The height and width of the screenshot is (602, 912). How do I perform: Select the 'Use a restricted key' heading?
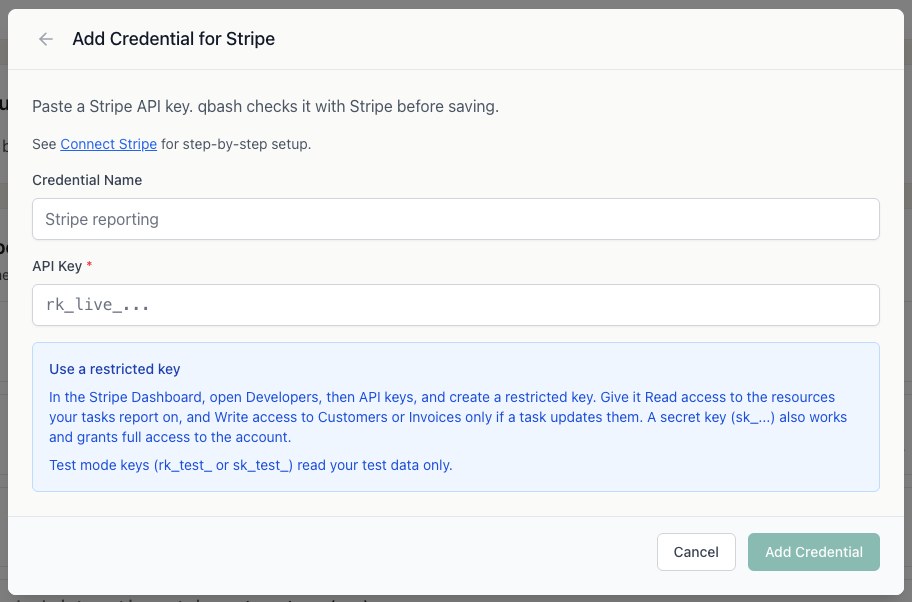115,369
